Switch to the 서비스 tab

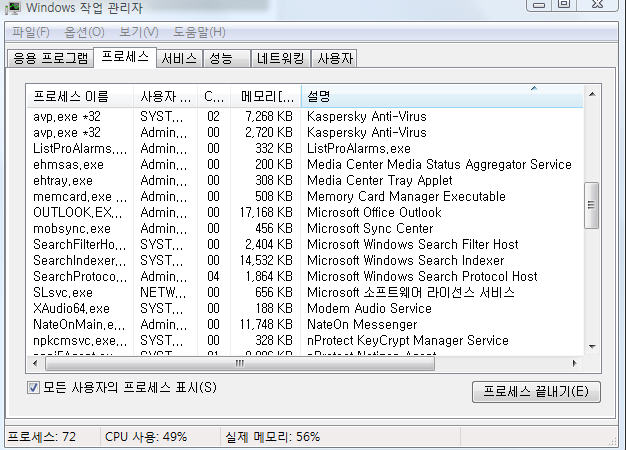[179, 58]
